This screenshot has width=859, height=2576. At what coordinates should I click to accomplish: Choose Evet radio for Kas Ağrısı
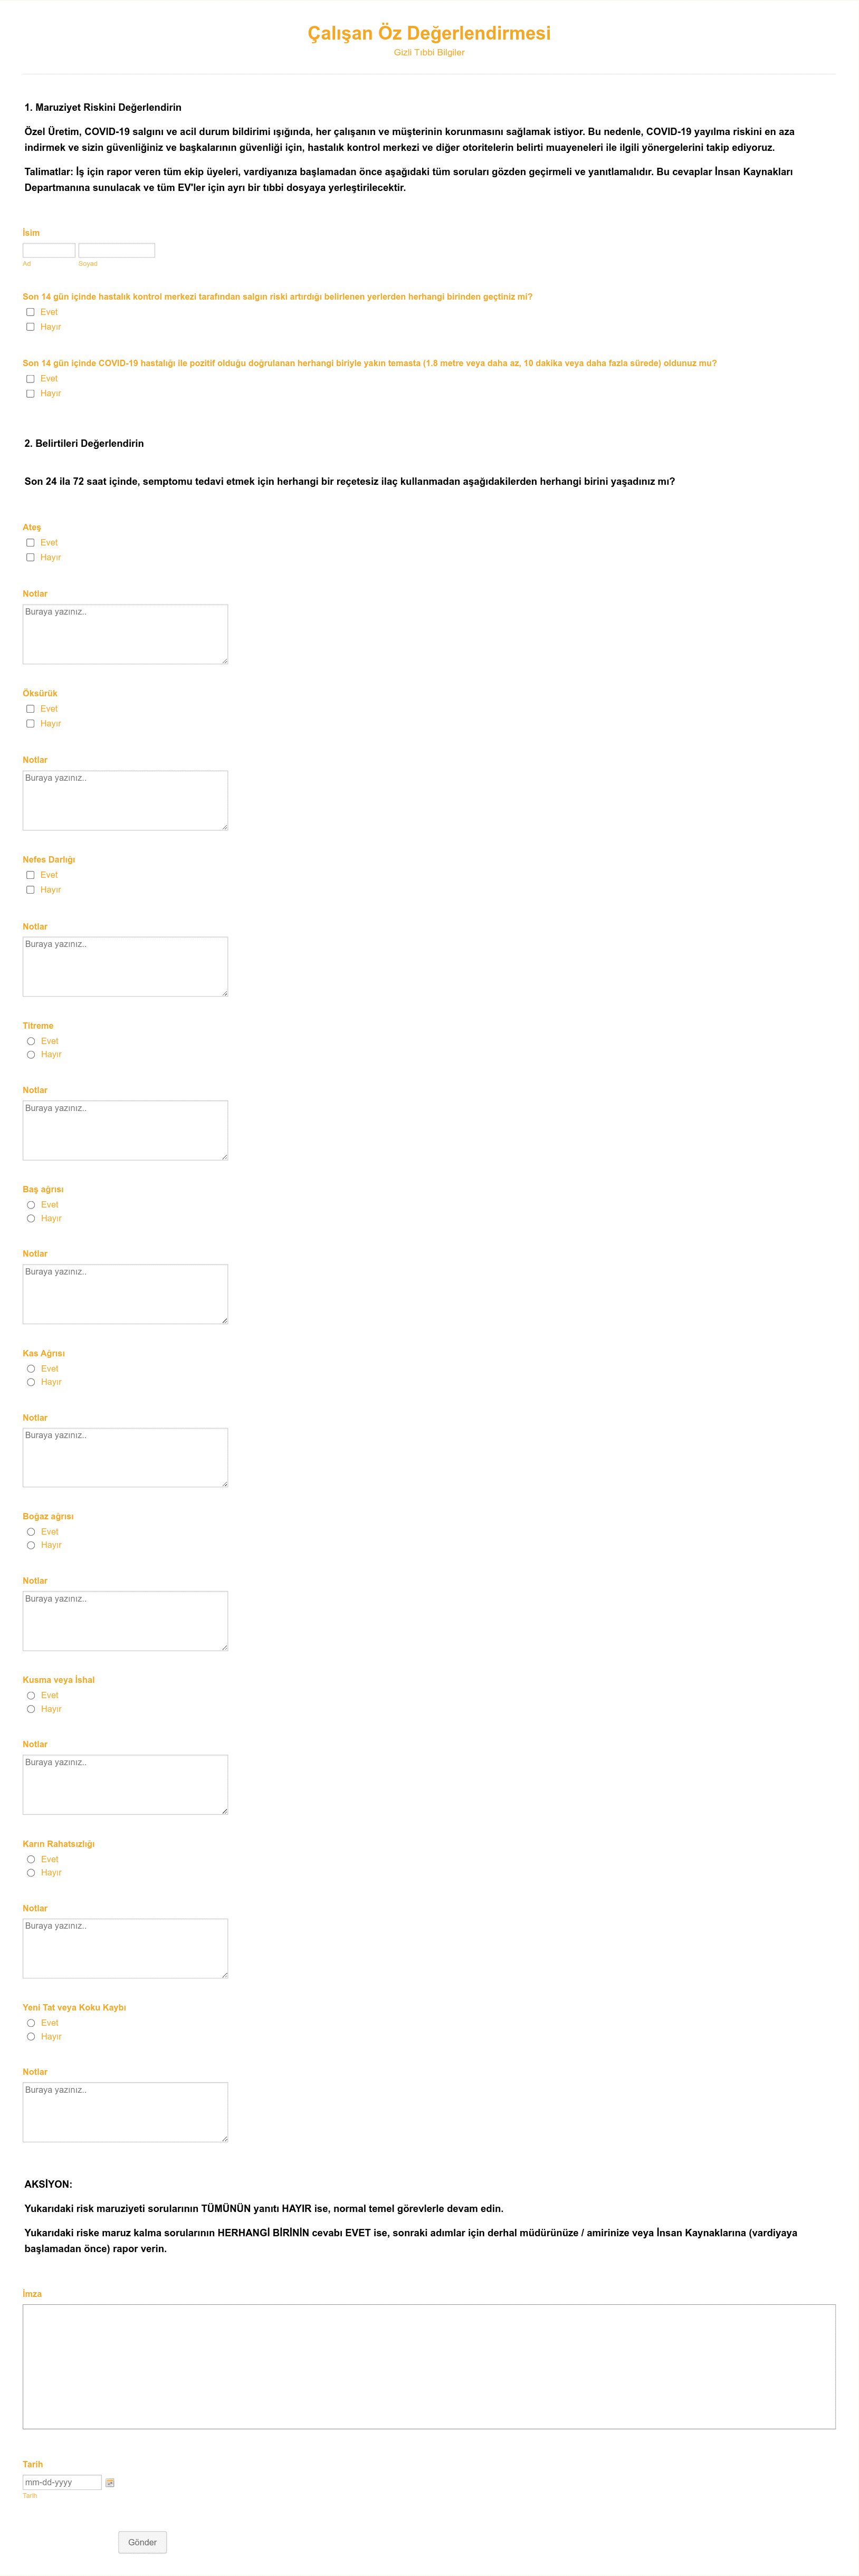point(31,1369)
